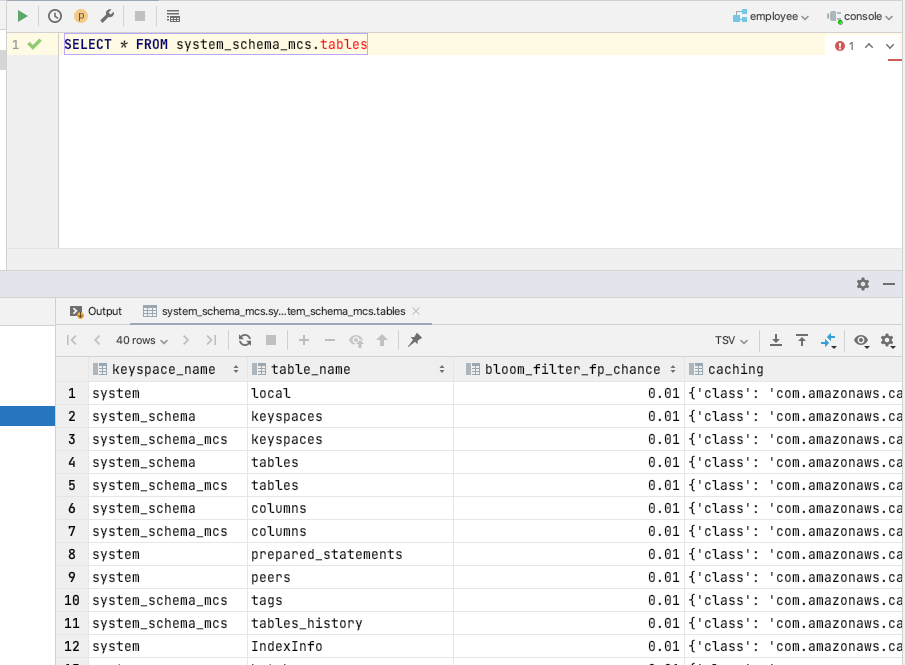This screenshot has height=665, width=905.
Task: Submit changes with the up arrow icon
Action: (382, 340)
